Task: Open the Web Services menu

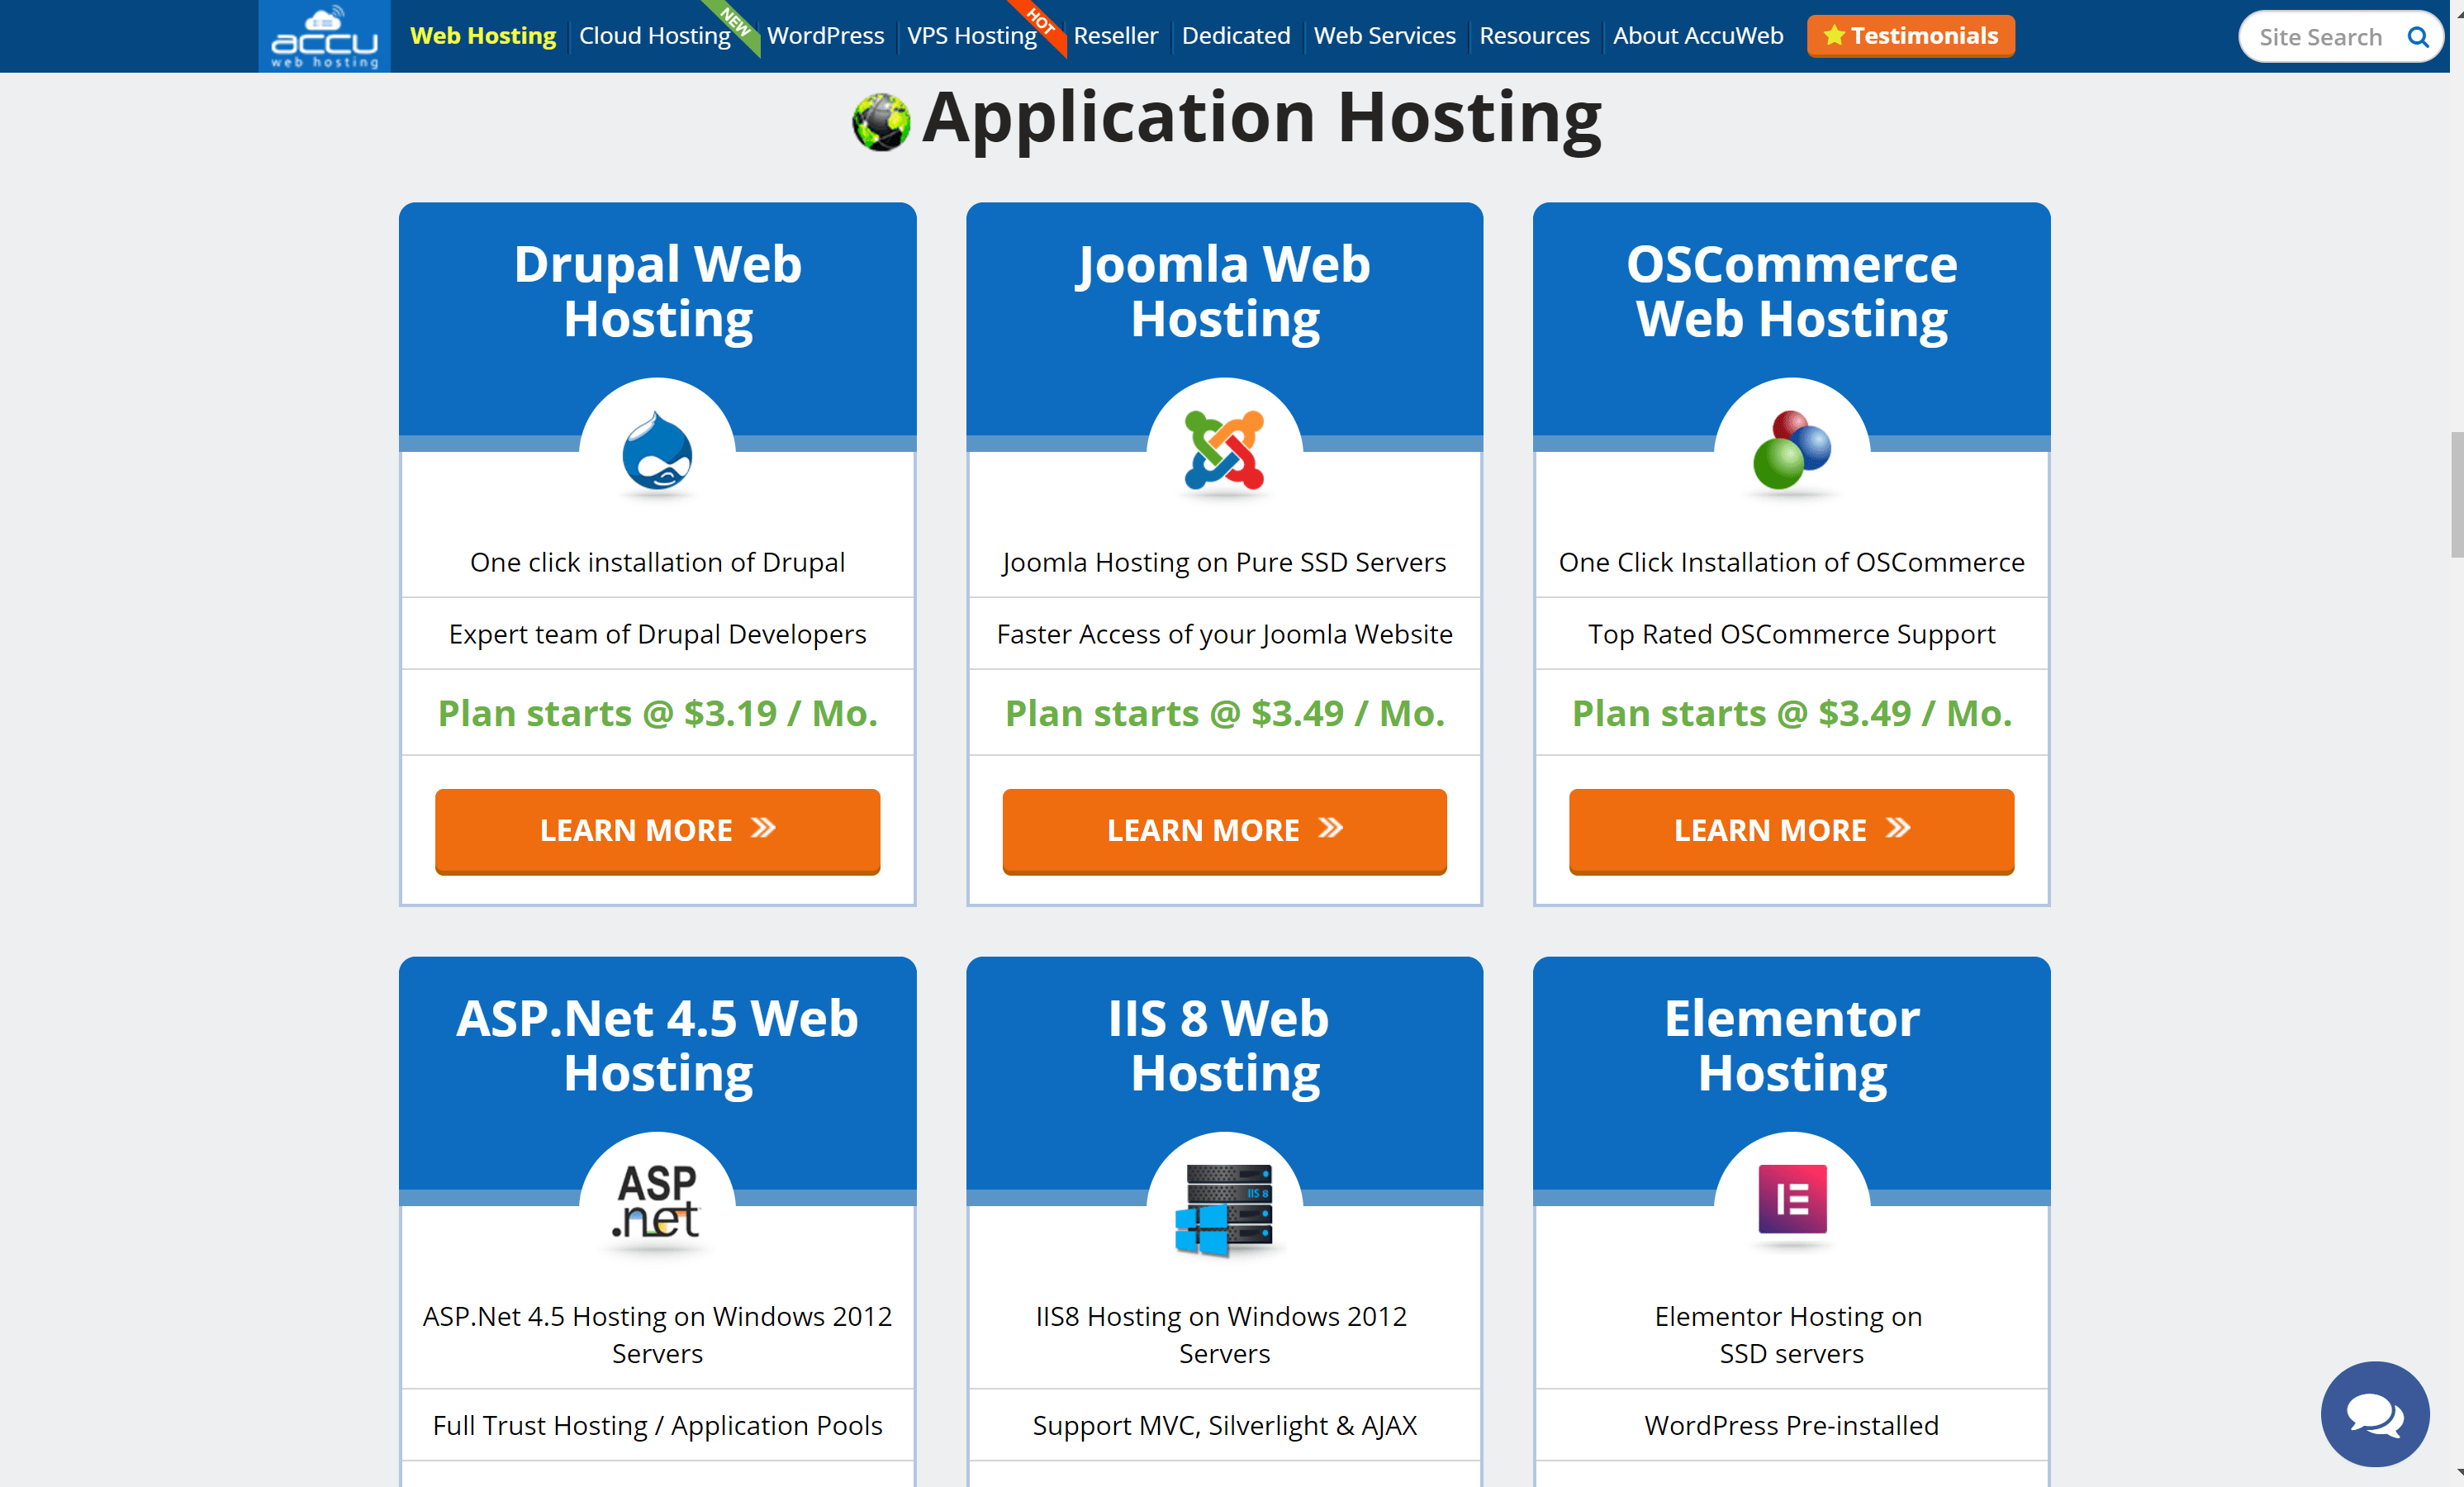Action: 1384,36
